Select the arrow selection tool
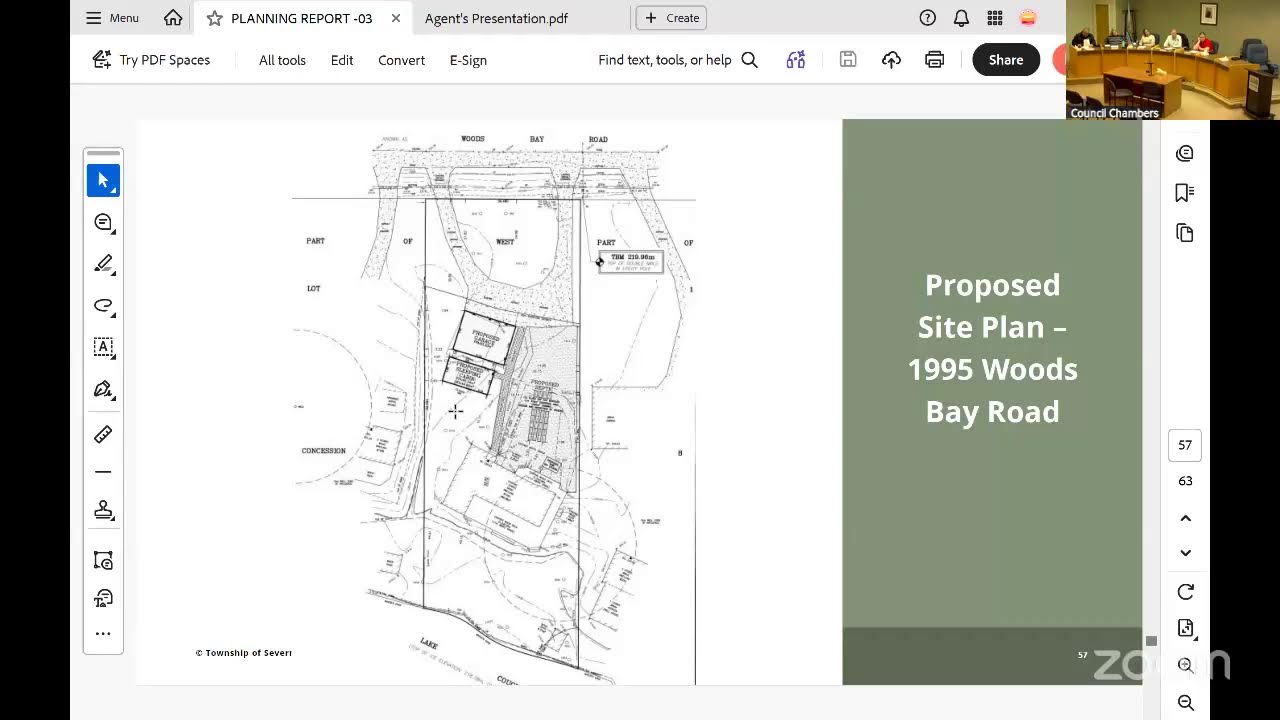 [103, 180]
